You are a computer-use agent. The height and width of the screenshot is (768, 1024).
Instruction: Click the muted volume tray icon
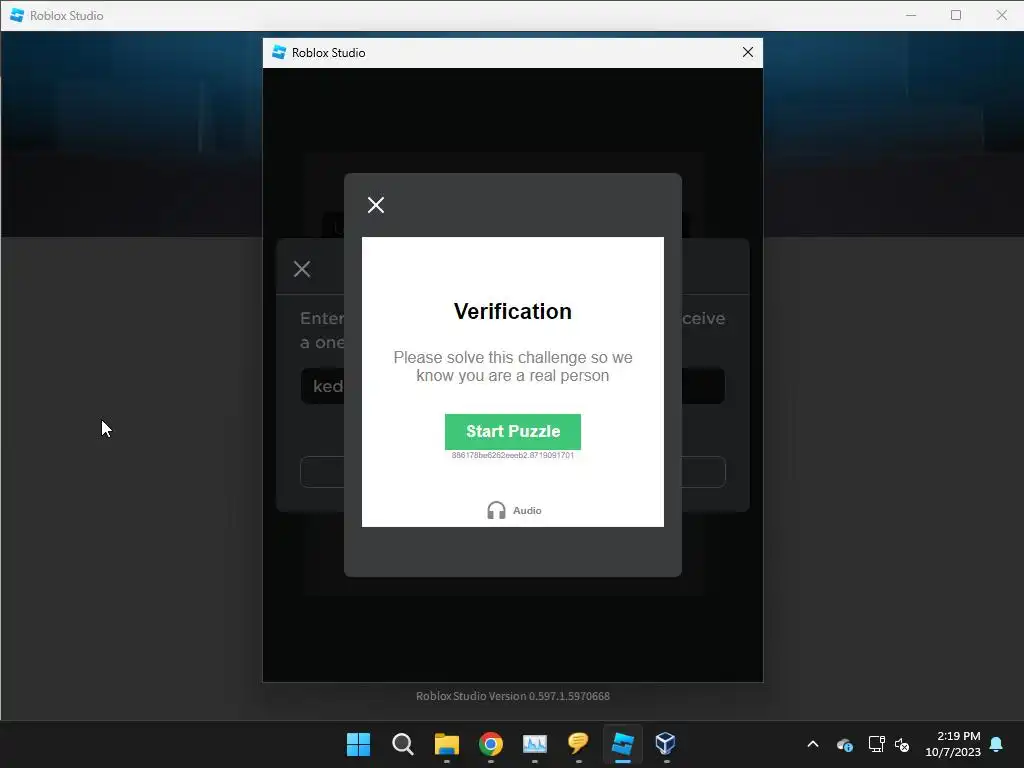point(902,744)
